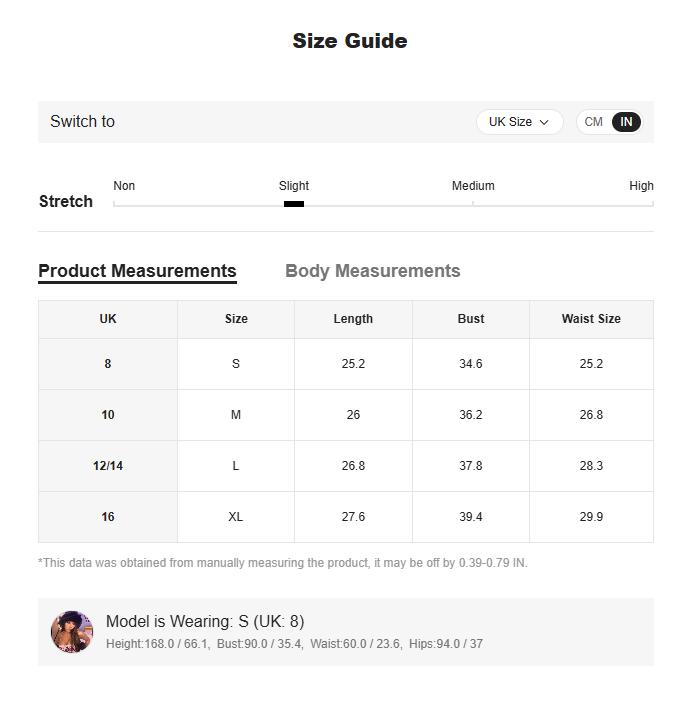Click the Bust column header
The width and height of the screenshot is (688, 702).
(471, 319)
